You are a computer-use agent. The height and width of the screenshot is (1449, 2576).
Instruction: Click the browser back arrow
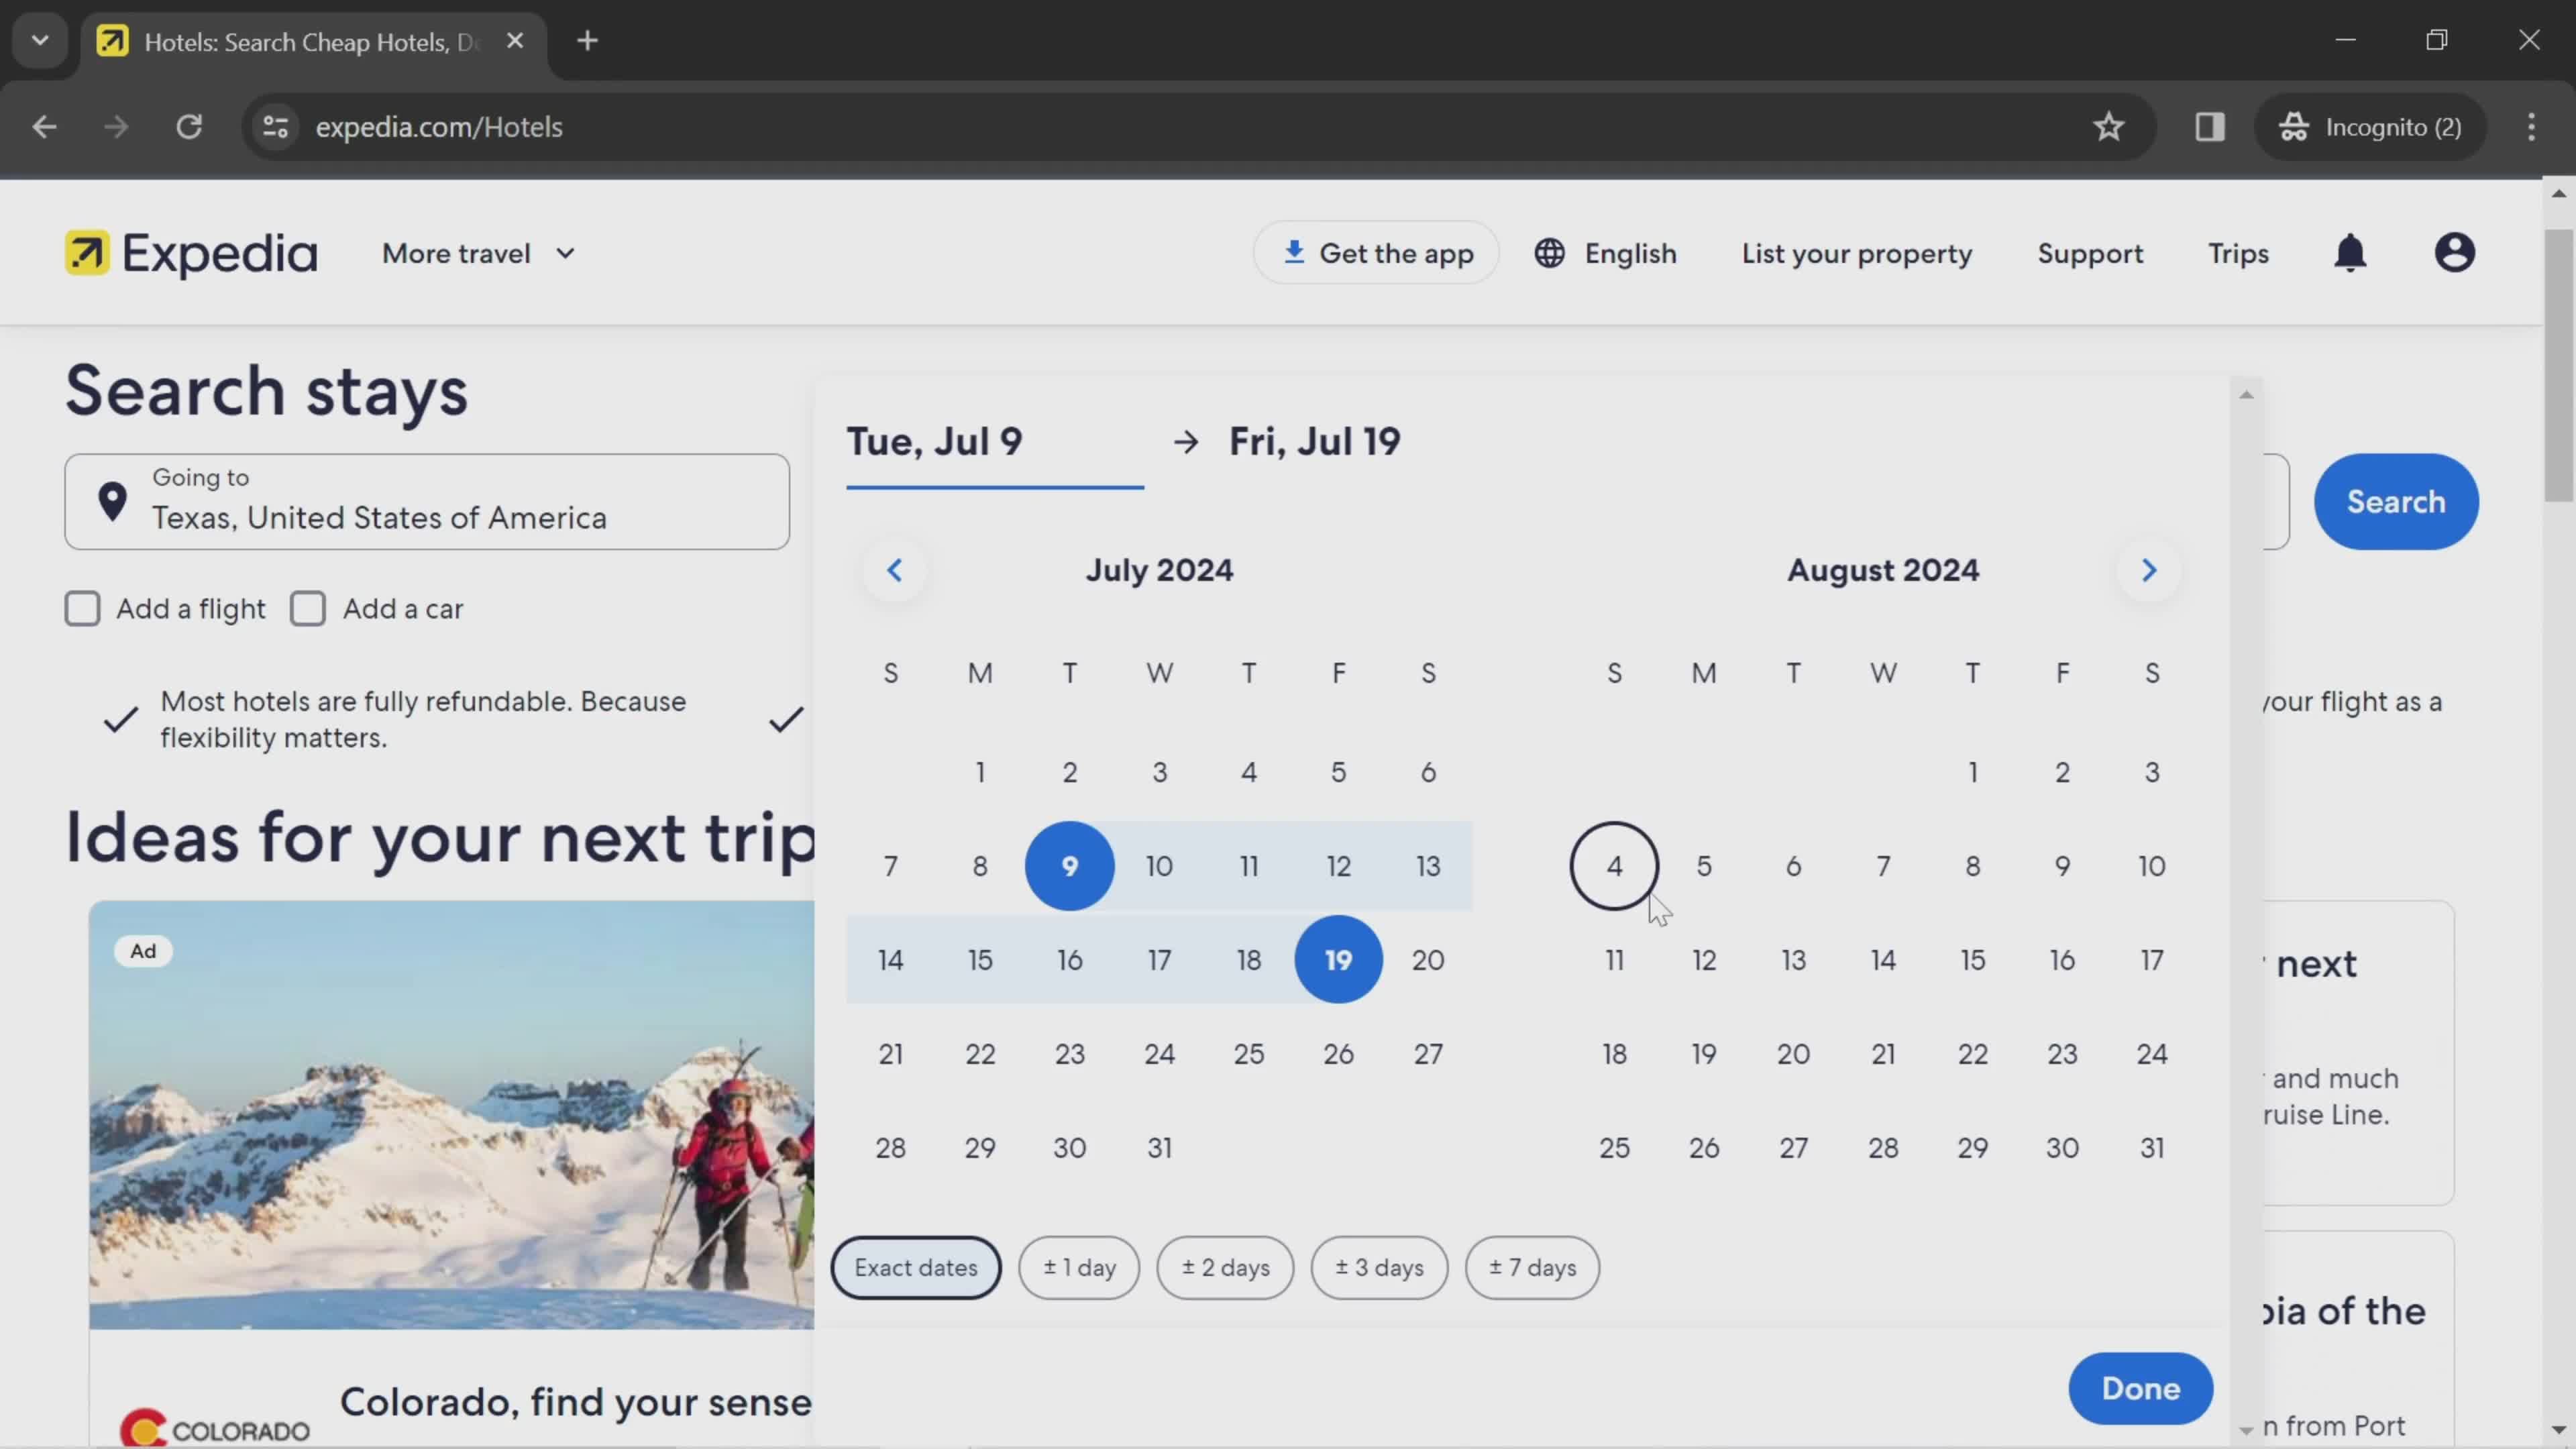click(x=44, y=127)
